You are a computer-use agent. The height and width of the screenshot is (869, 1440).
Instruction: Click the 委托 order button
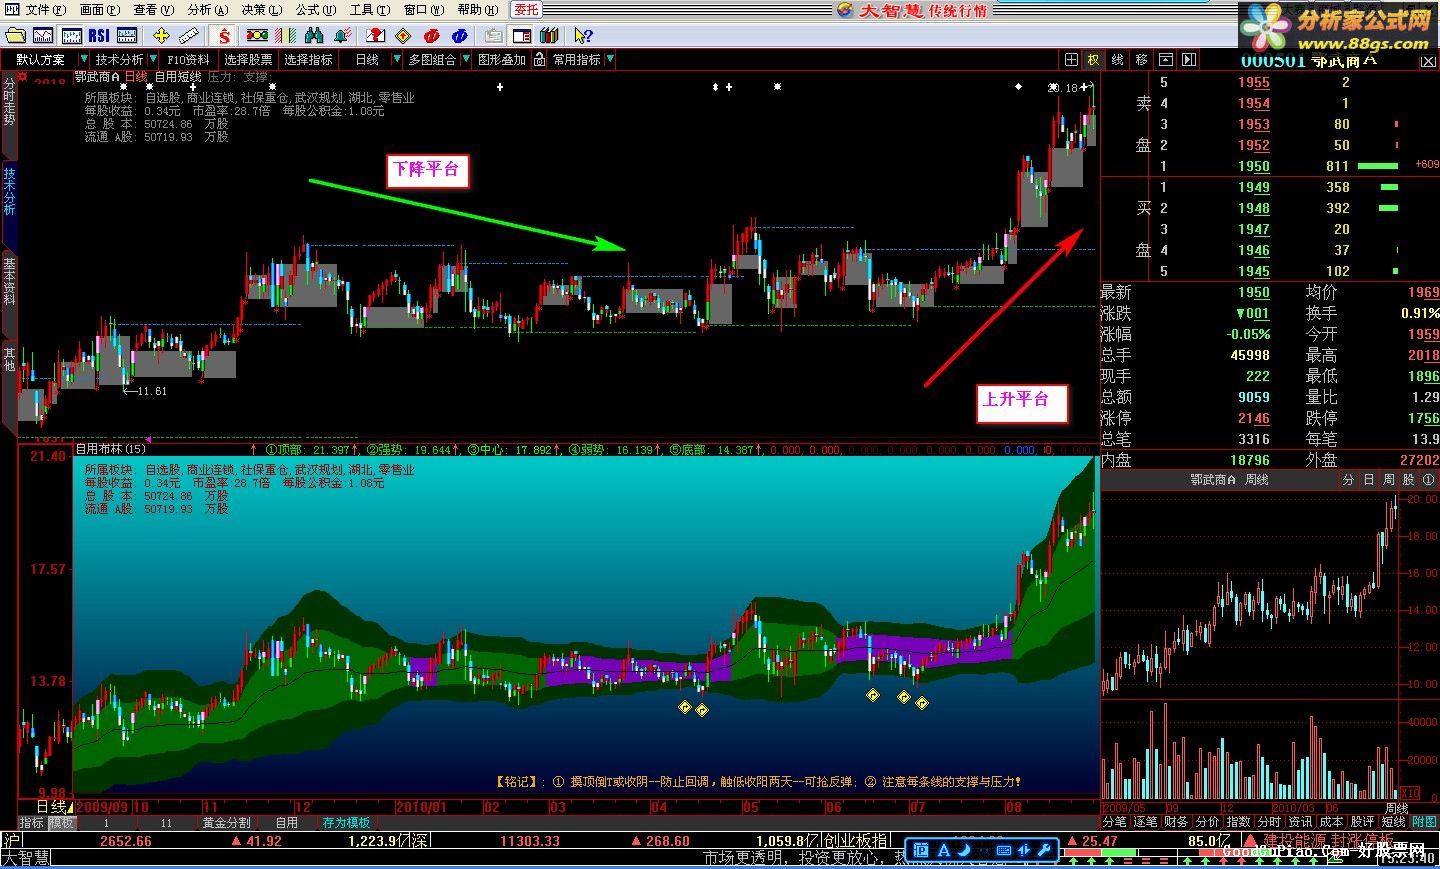[x=526, y=10]
